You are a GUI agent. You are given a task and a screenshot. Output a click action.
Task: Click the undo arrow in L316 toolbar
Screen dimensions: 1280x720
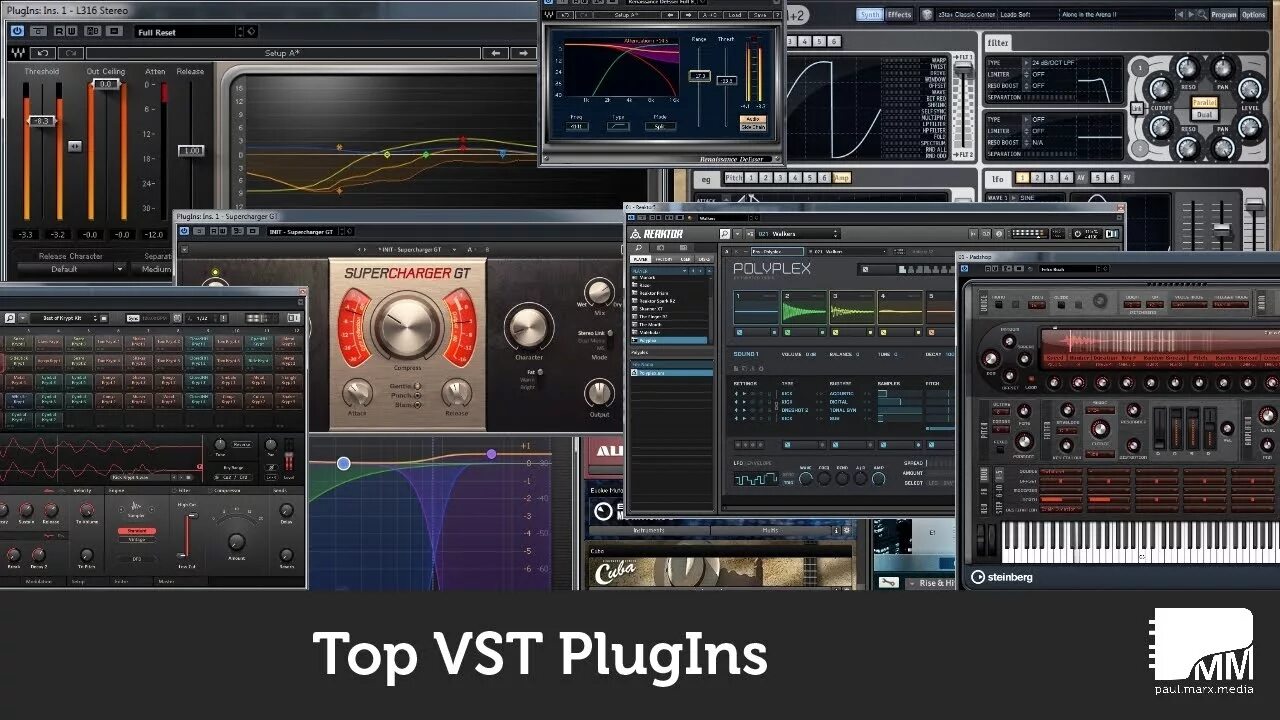[42, 53]
